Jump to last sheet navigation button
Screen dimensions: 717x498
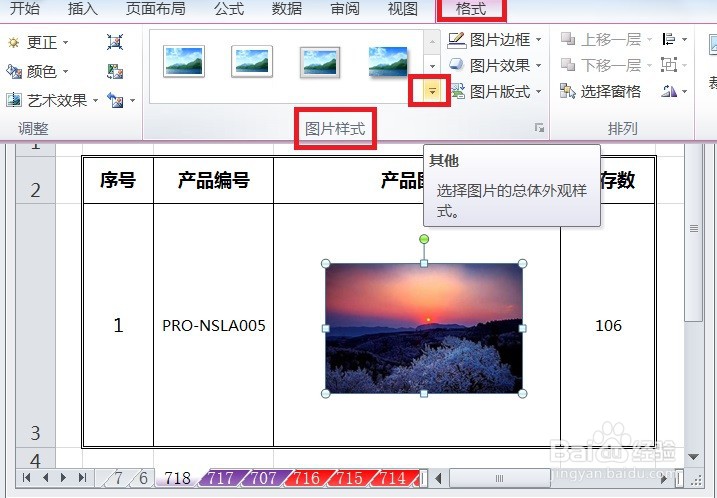pyautogui.click(x=82, y=478)
